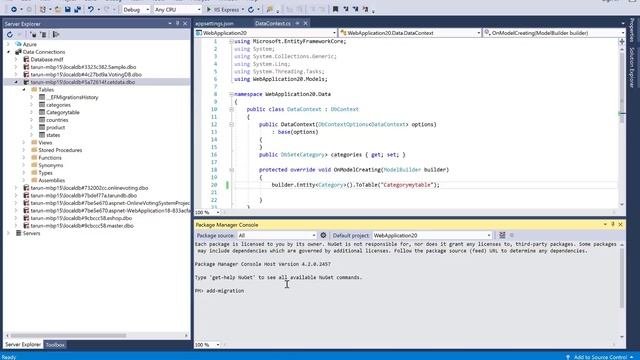The height and width of the screenshot is (360, 640).
Task: Click the Navigate Backward toolbar icon
Action: [x=13, y=9]
